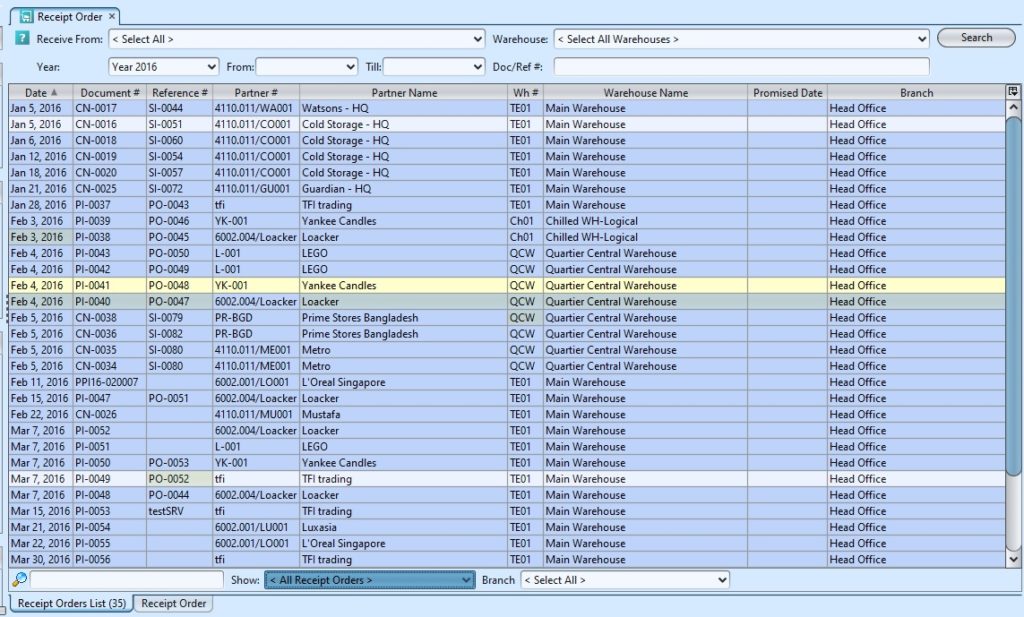
Task: Click the magnifier search icon near the filter box
Action: 20,579
